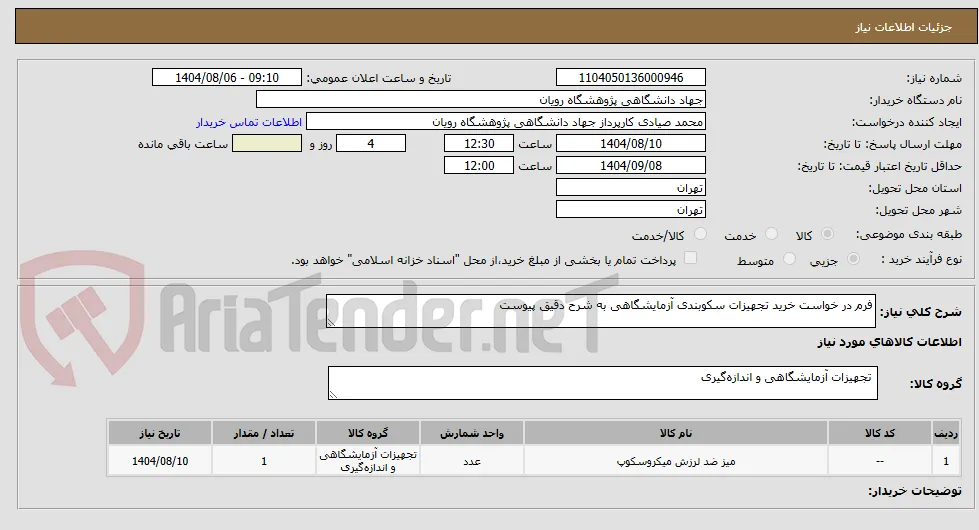Click the table date cell 1404/08/10

tap(160, 461)
